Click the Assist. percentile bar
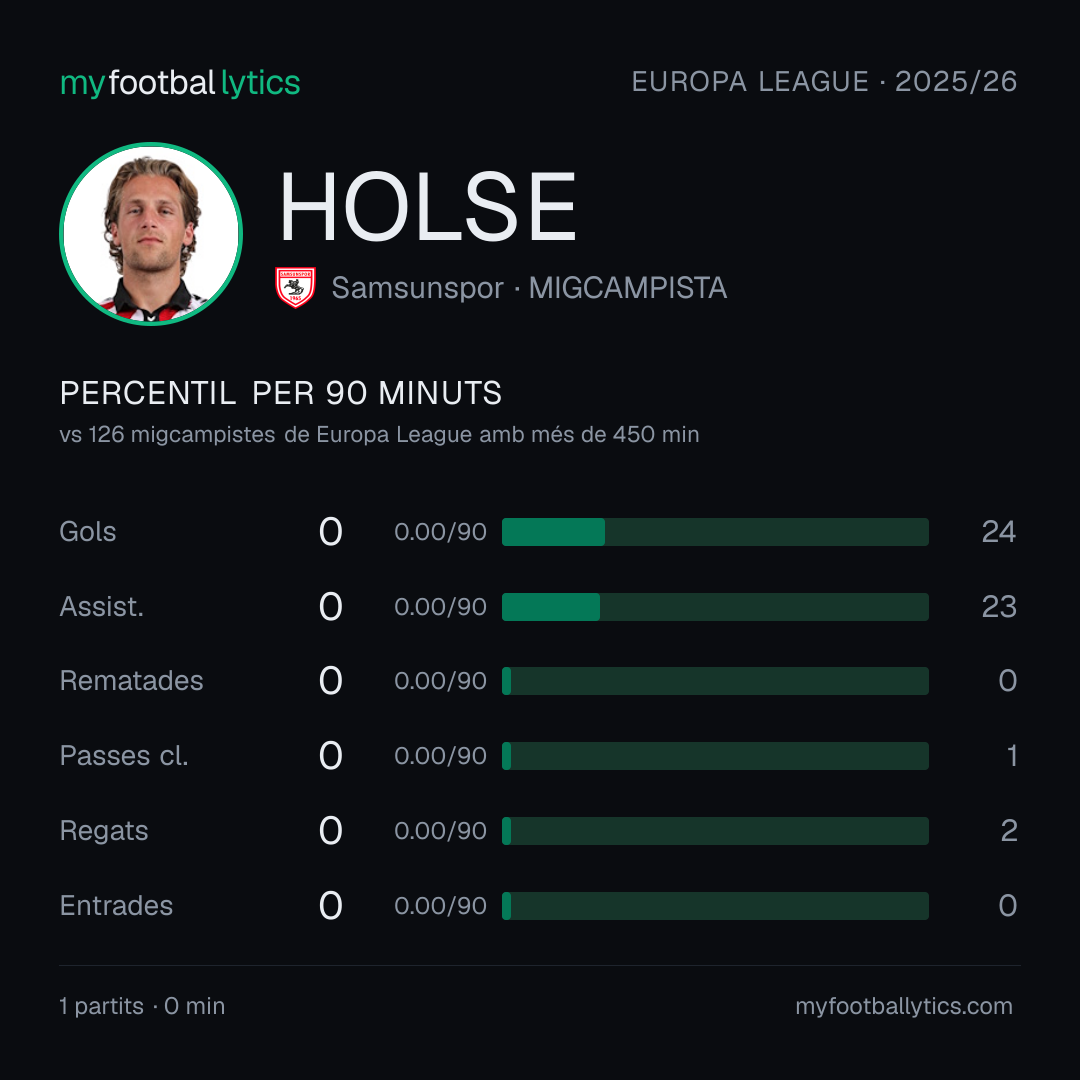The width and height of the screenshot is (1080, 1080). pos(715,607)
